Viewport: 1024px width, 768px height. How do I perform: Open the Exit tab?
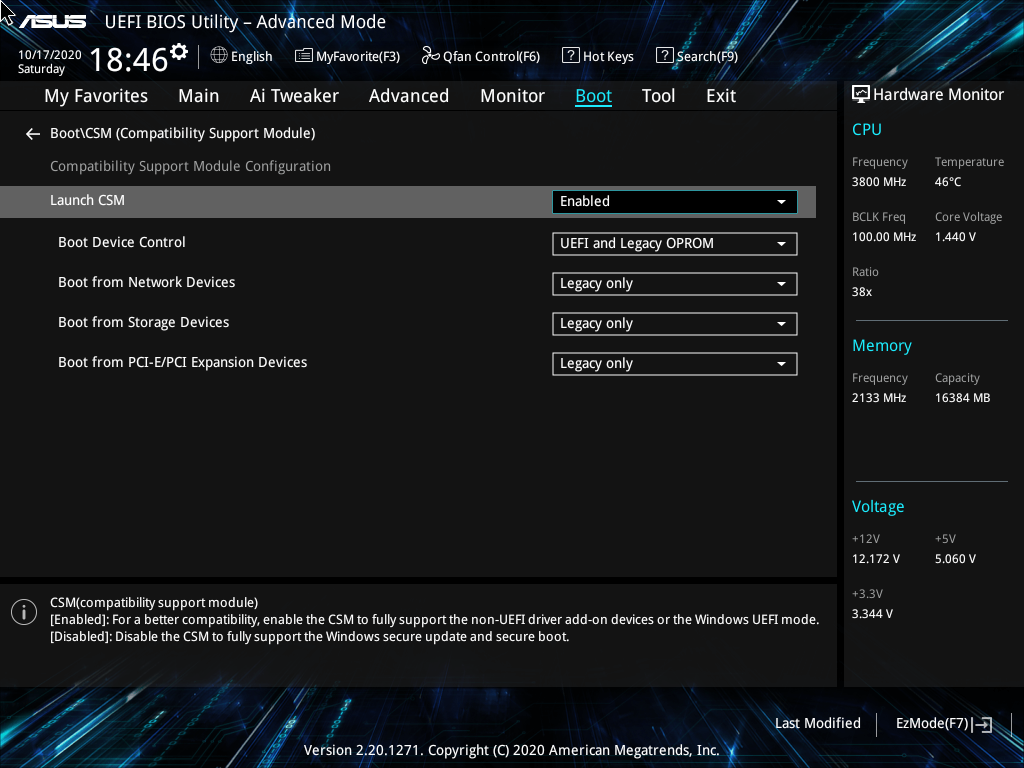click(x=721, y=96)
